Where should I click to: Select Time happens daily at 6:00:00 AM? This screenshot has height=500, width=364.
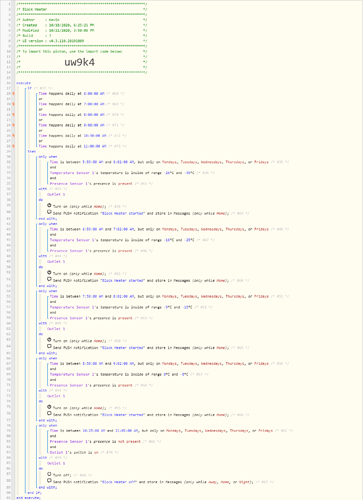coord(71,94)
